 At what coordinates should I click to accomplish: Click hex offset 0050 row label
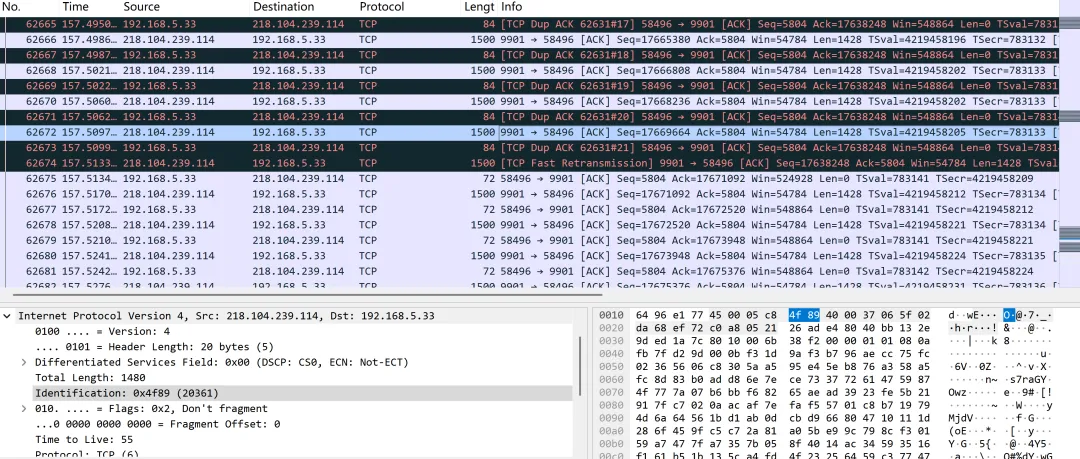click(x=611, y=366)
